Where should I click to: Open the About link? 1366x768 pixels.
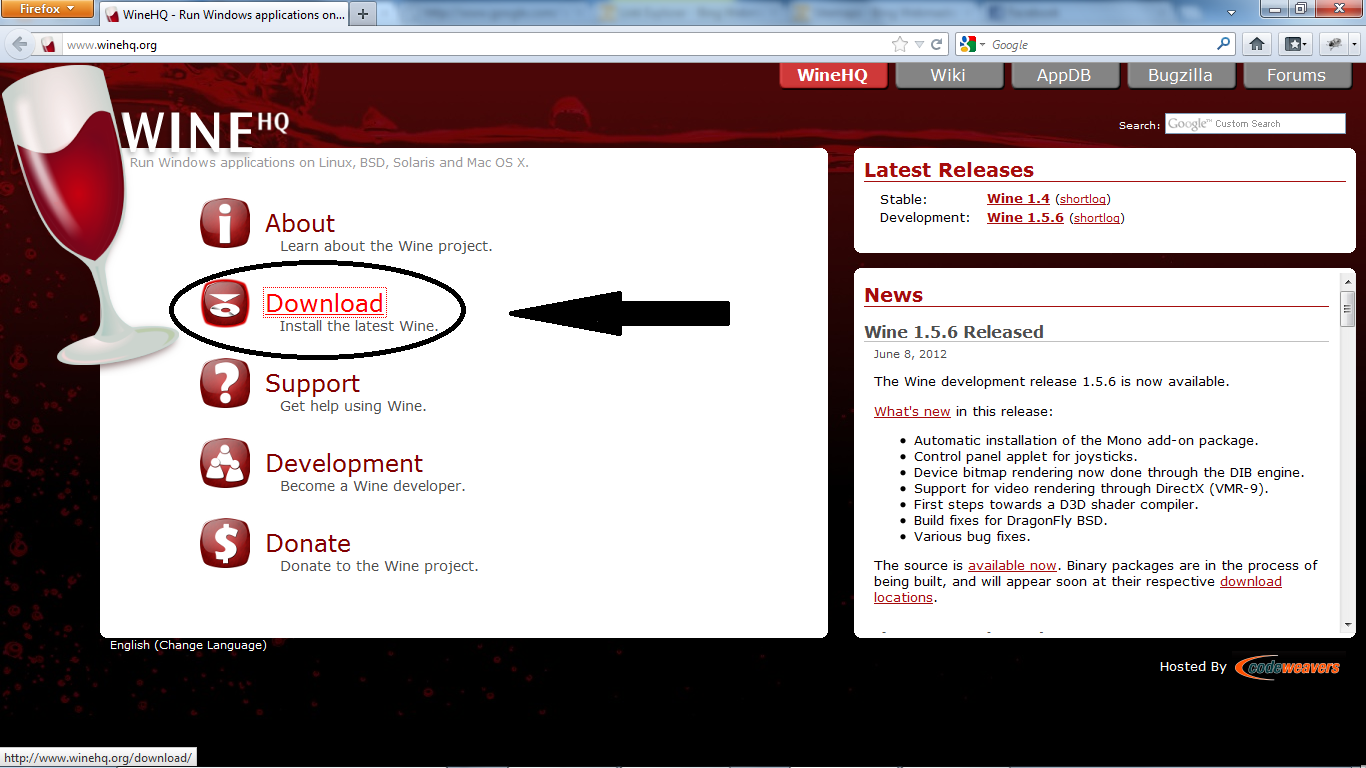pos(300,223)
